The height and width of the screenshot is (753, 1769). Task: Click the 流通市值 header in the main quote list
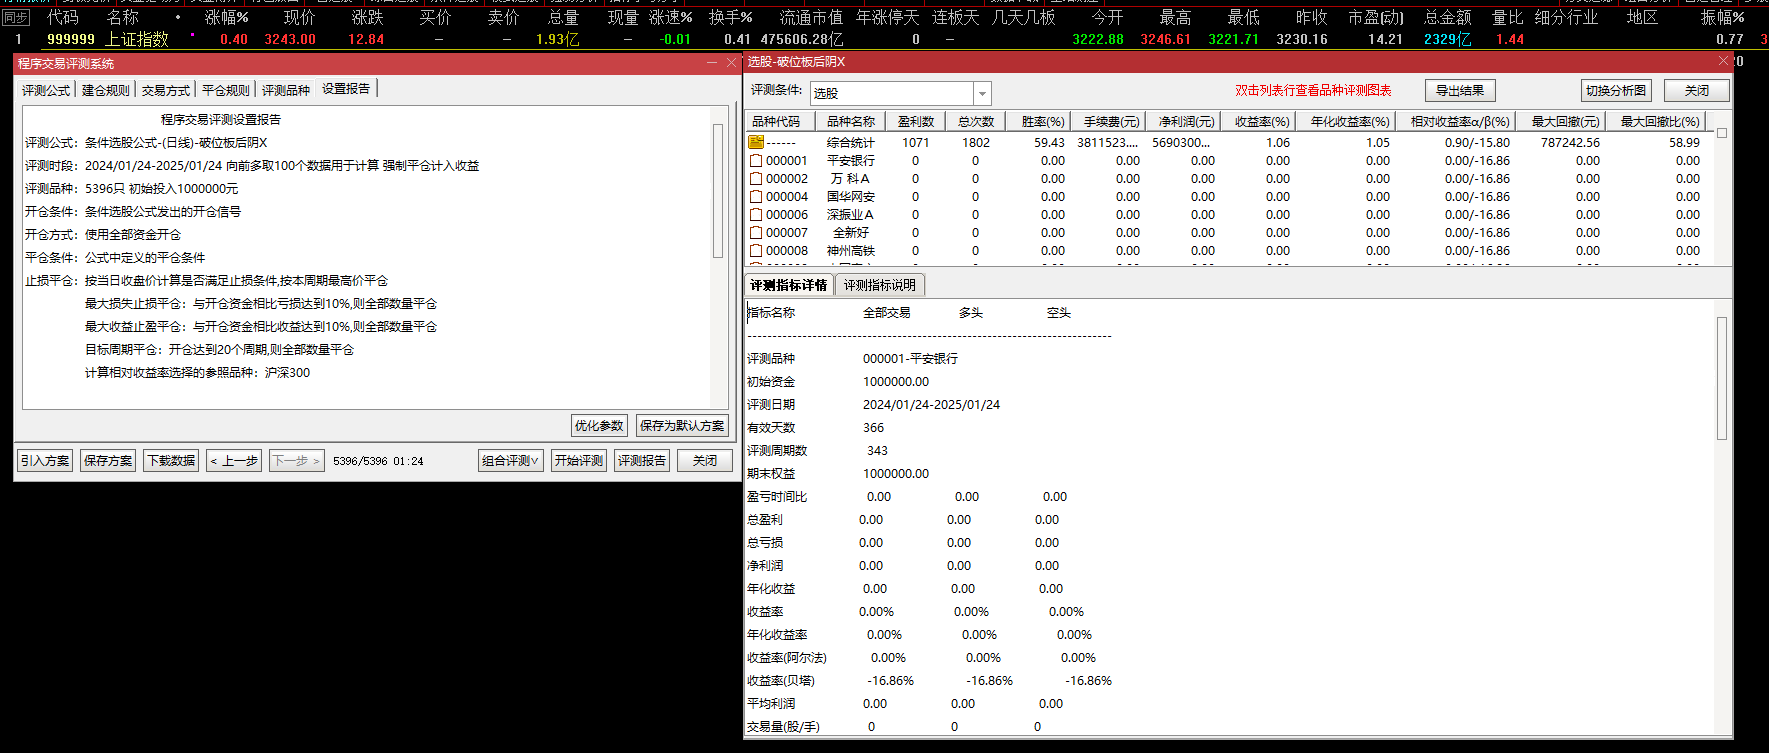click(x=811, y=17)
